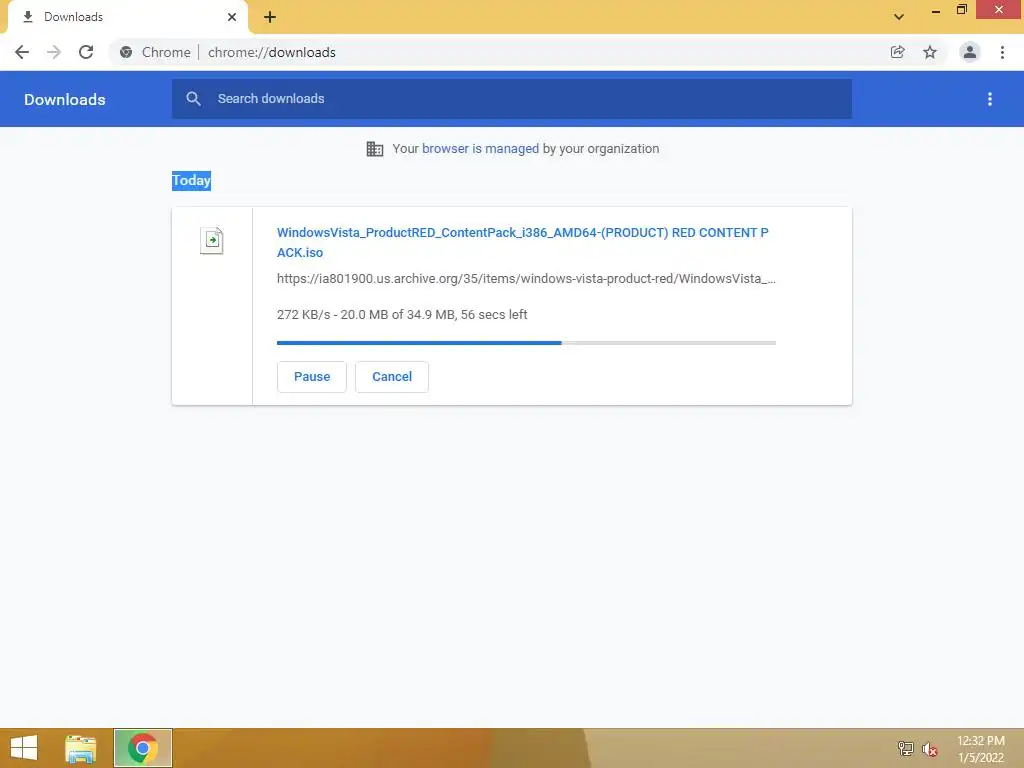
Task: Click the Chrome taskbar icon
Action: (x=143, y=748)
